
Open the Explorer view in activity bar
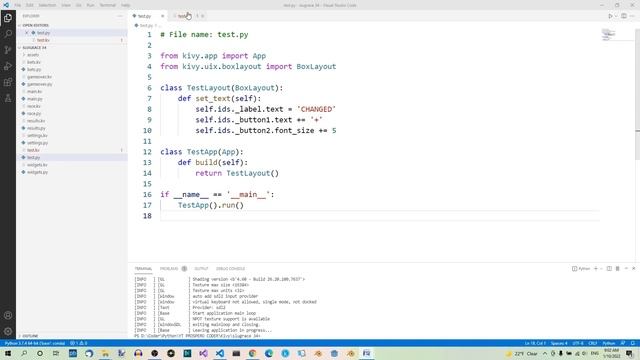pos(8,18)
